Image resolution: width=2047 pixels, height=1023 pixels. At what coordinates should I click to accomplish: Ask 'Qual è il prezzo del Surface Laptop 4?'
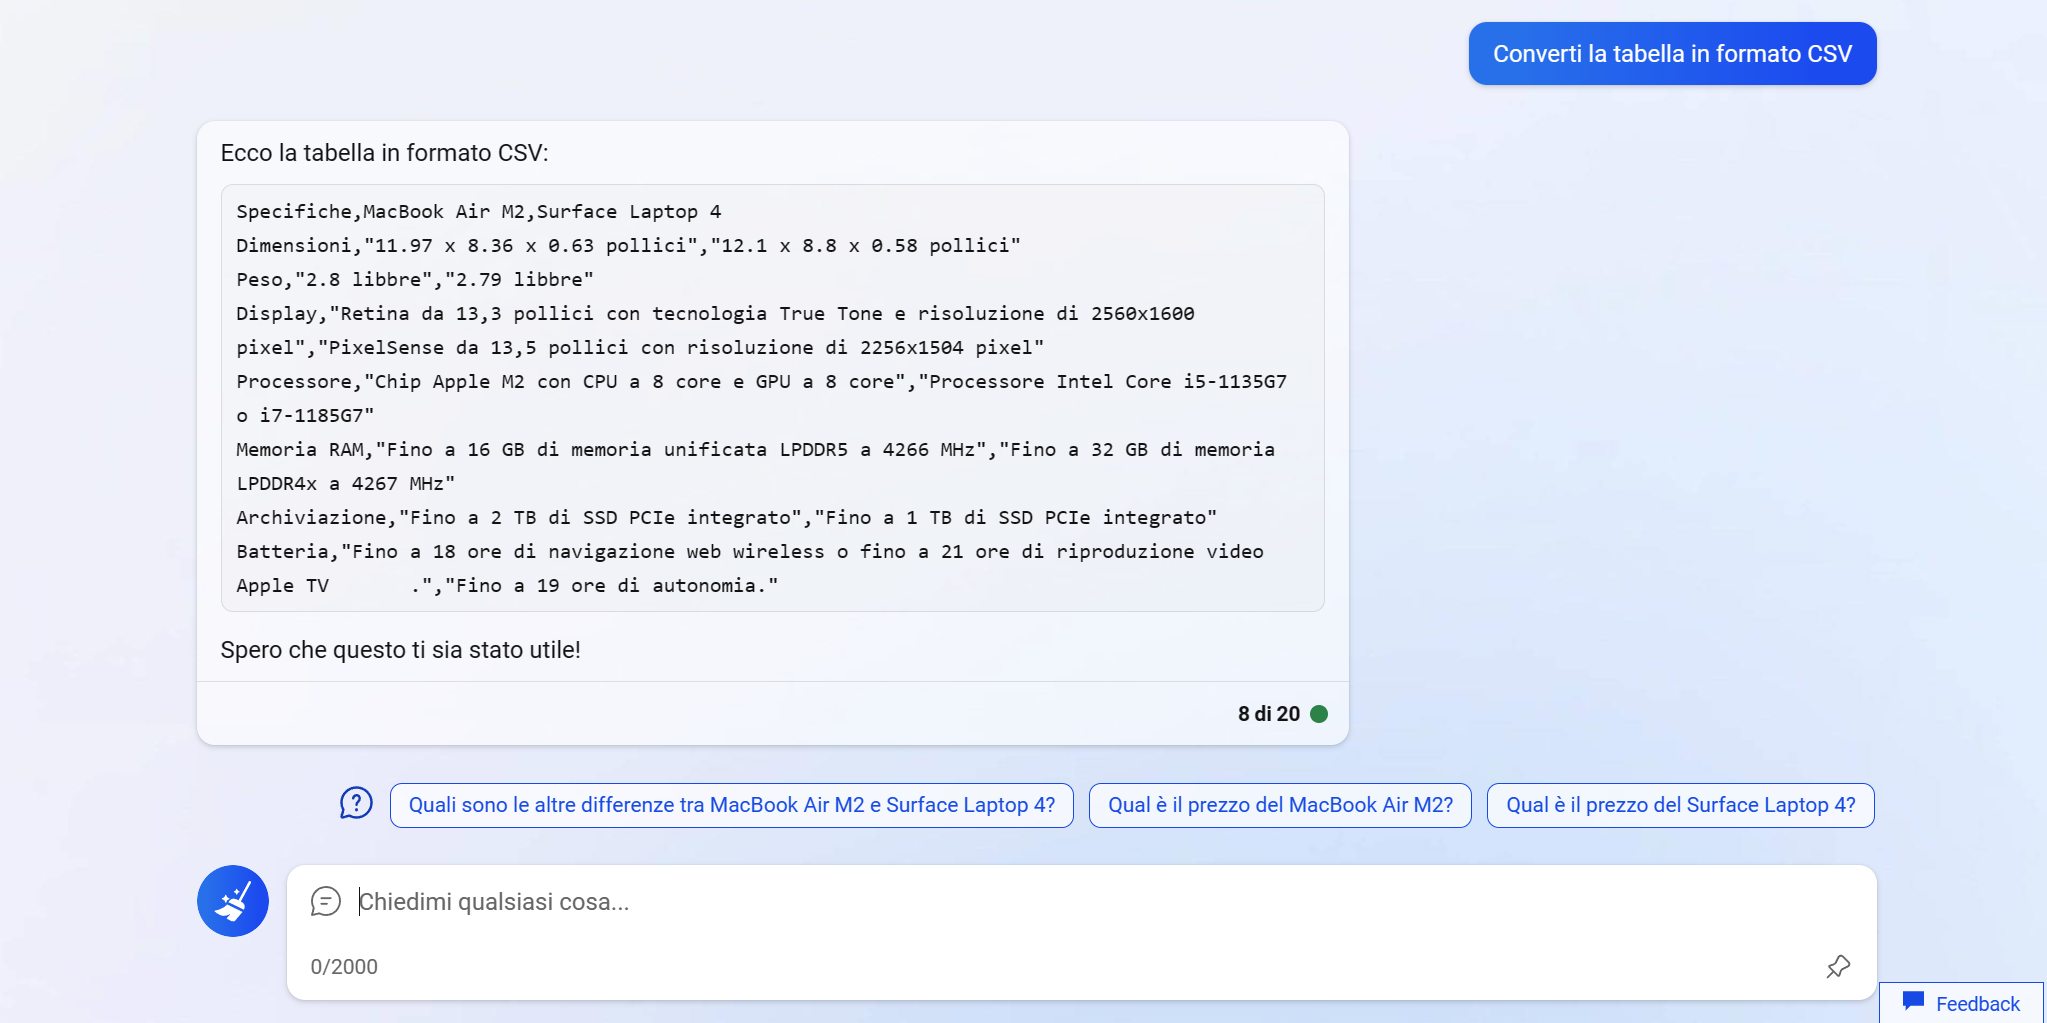(x=1680, y=804)
